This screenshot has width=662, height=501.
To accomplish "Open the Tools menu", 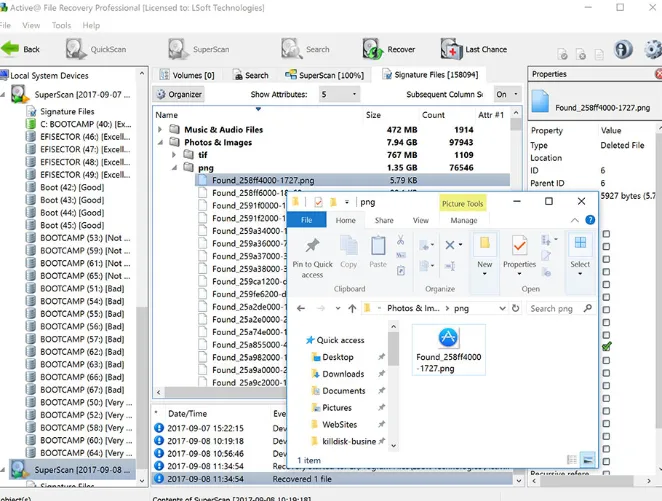I will [61, 25].
